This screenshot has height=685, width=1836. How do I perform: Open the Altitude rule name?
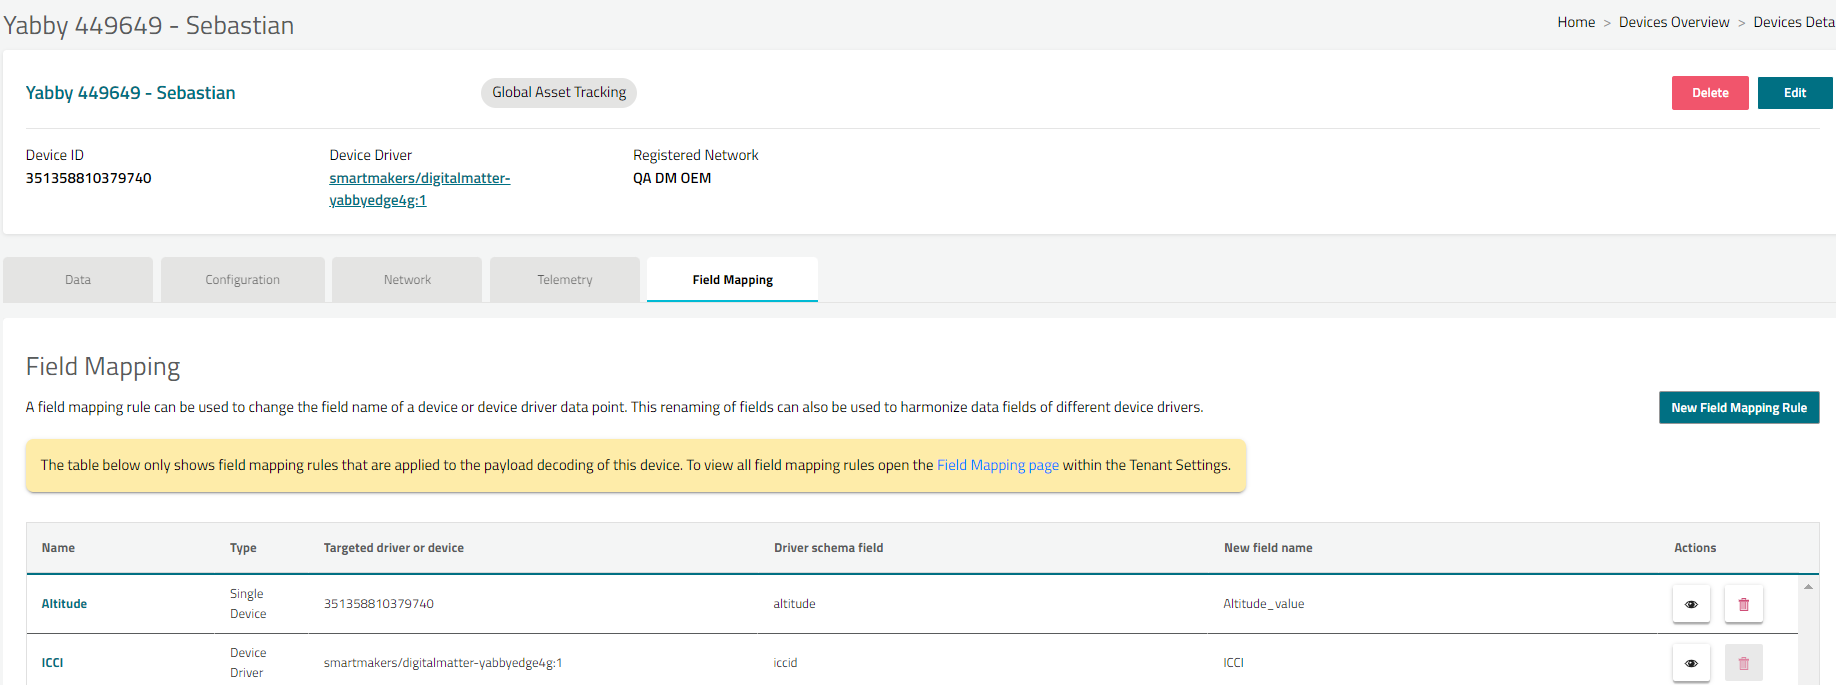click(64, 604)
